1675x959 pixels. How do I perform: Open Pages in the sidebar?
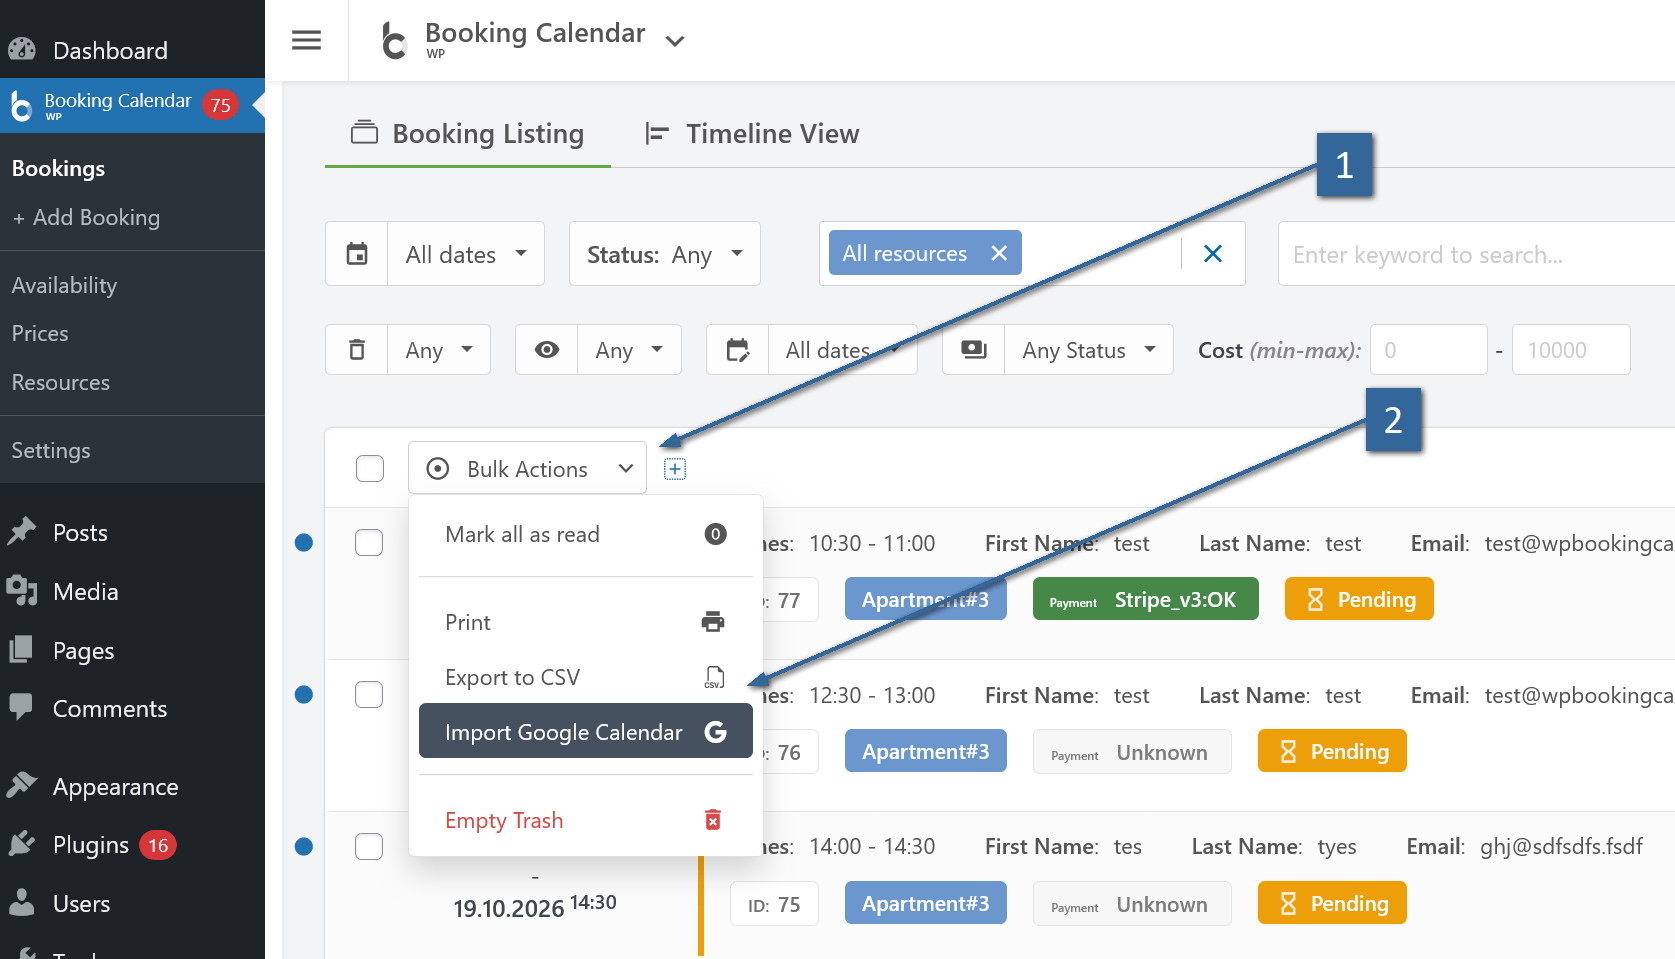tap(132, 650)
